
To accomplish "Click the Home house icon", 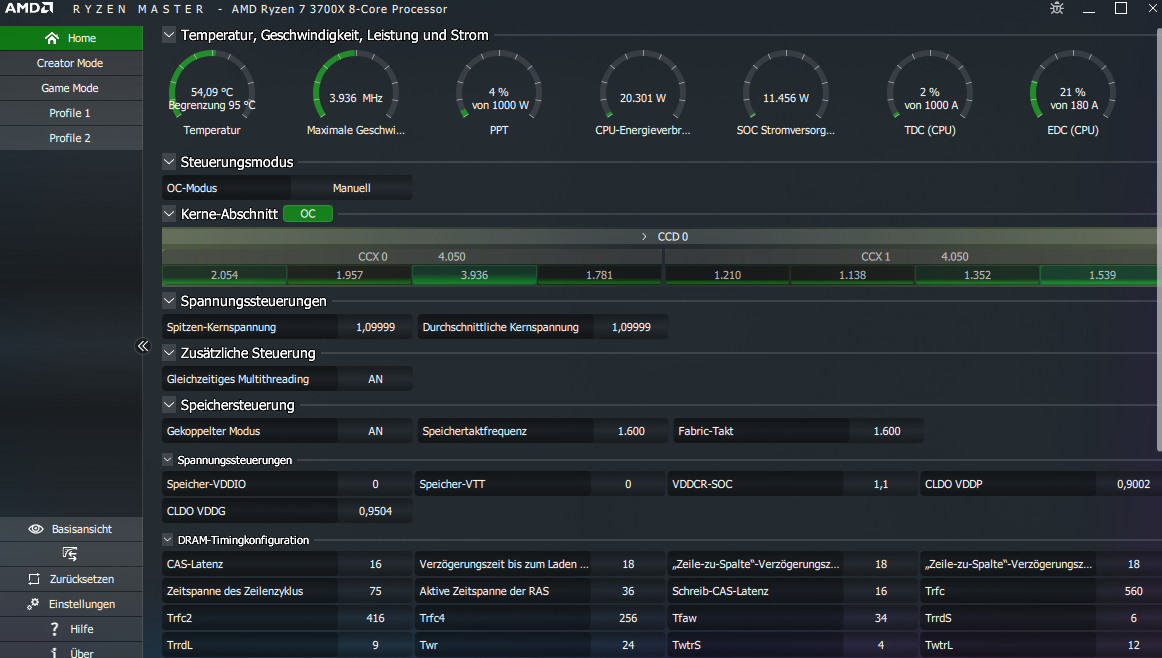I will [x=52, y=38].
